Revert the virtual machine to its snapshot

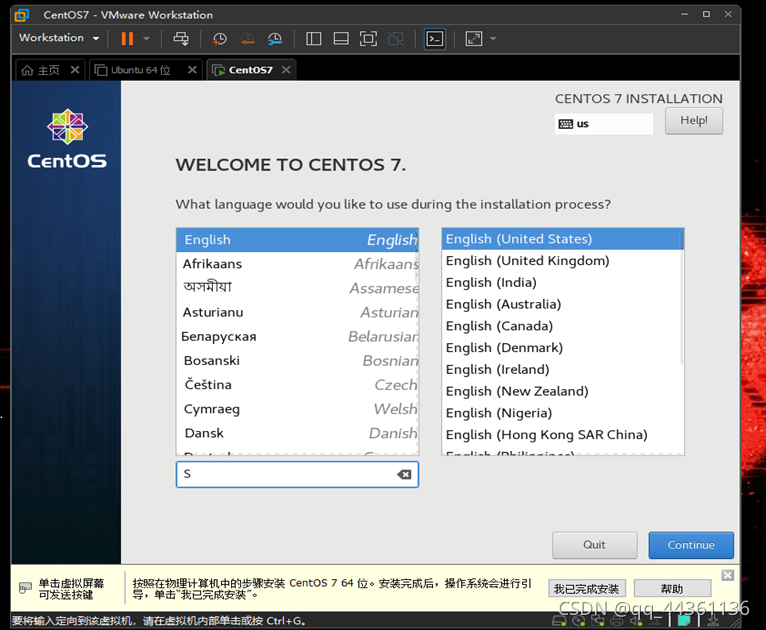[x=248, y=39]
